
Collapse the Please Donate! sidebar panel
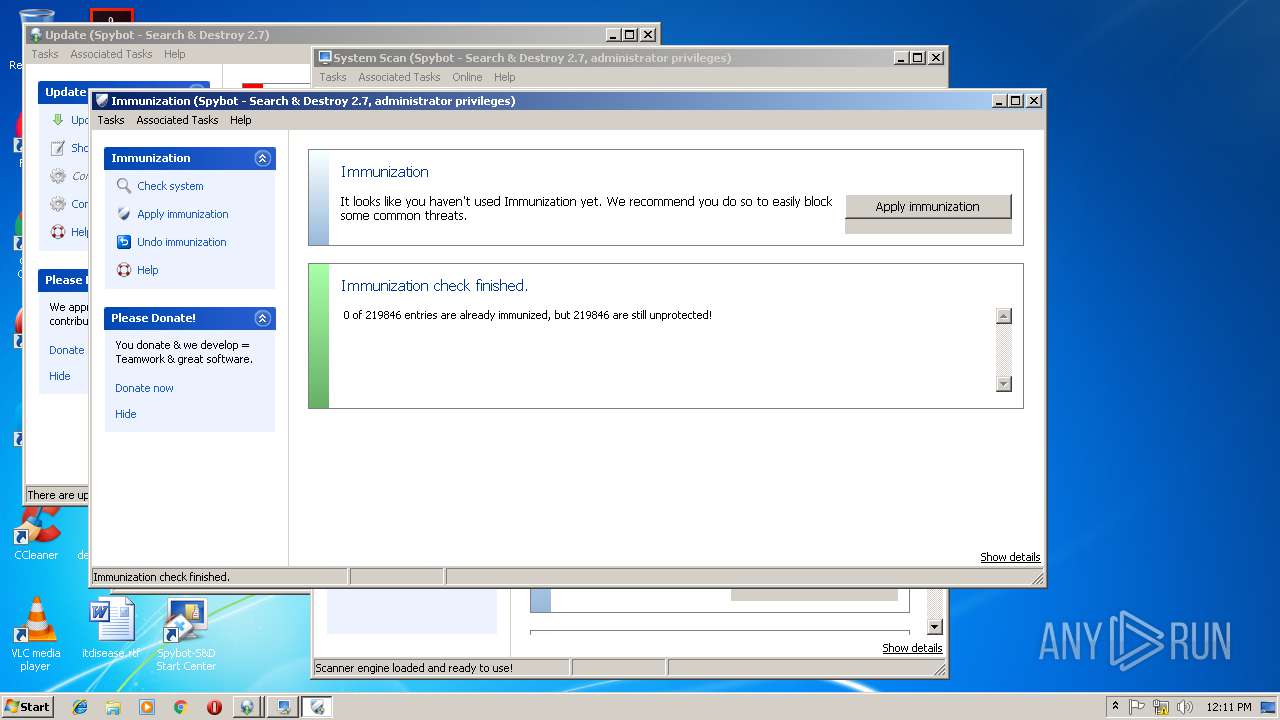click(262, 318)
